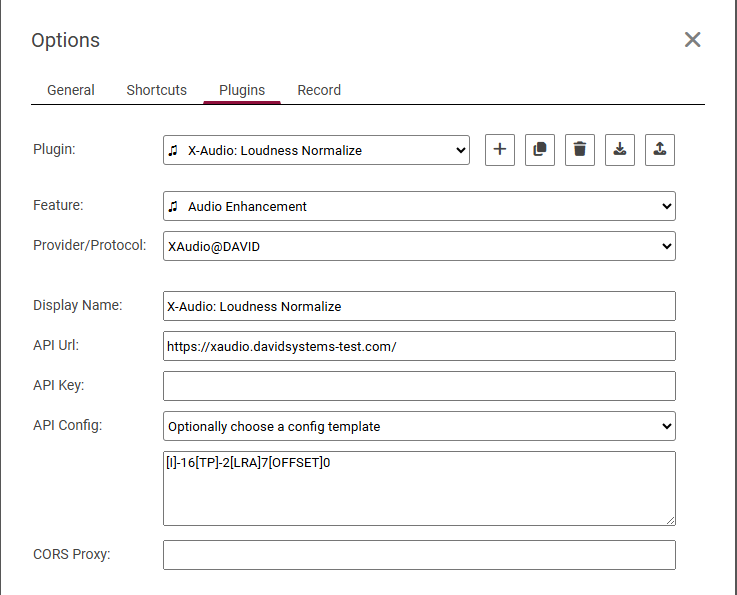
Task: Delete plugin using trash icon
Action: 580,150
